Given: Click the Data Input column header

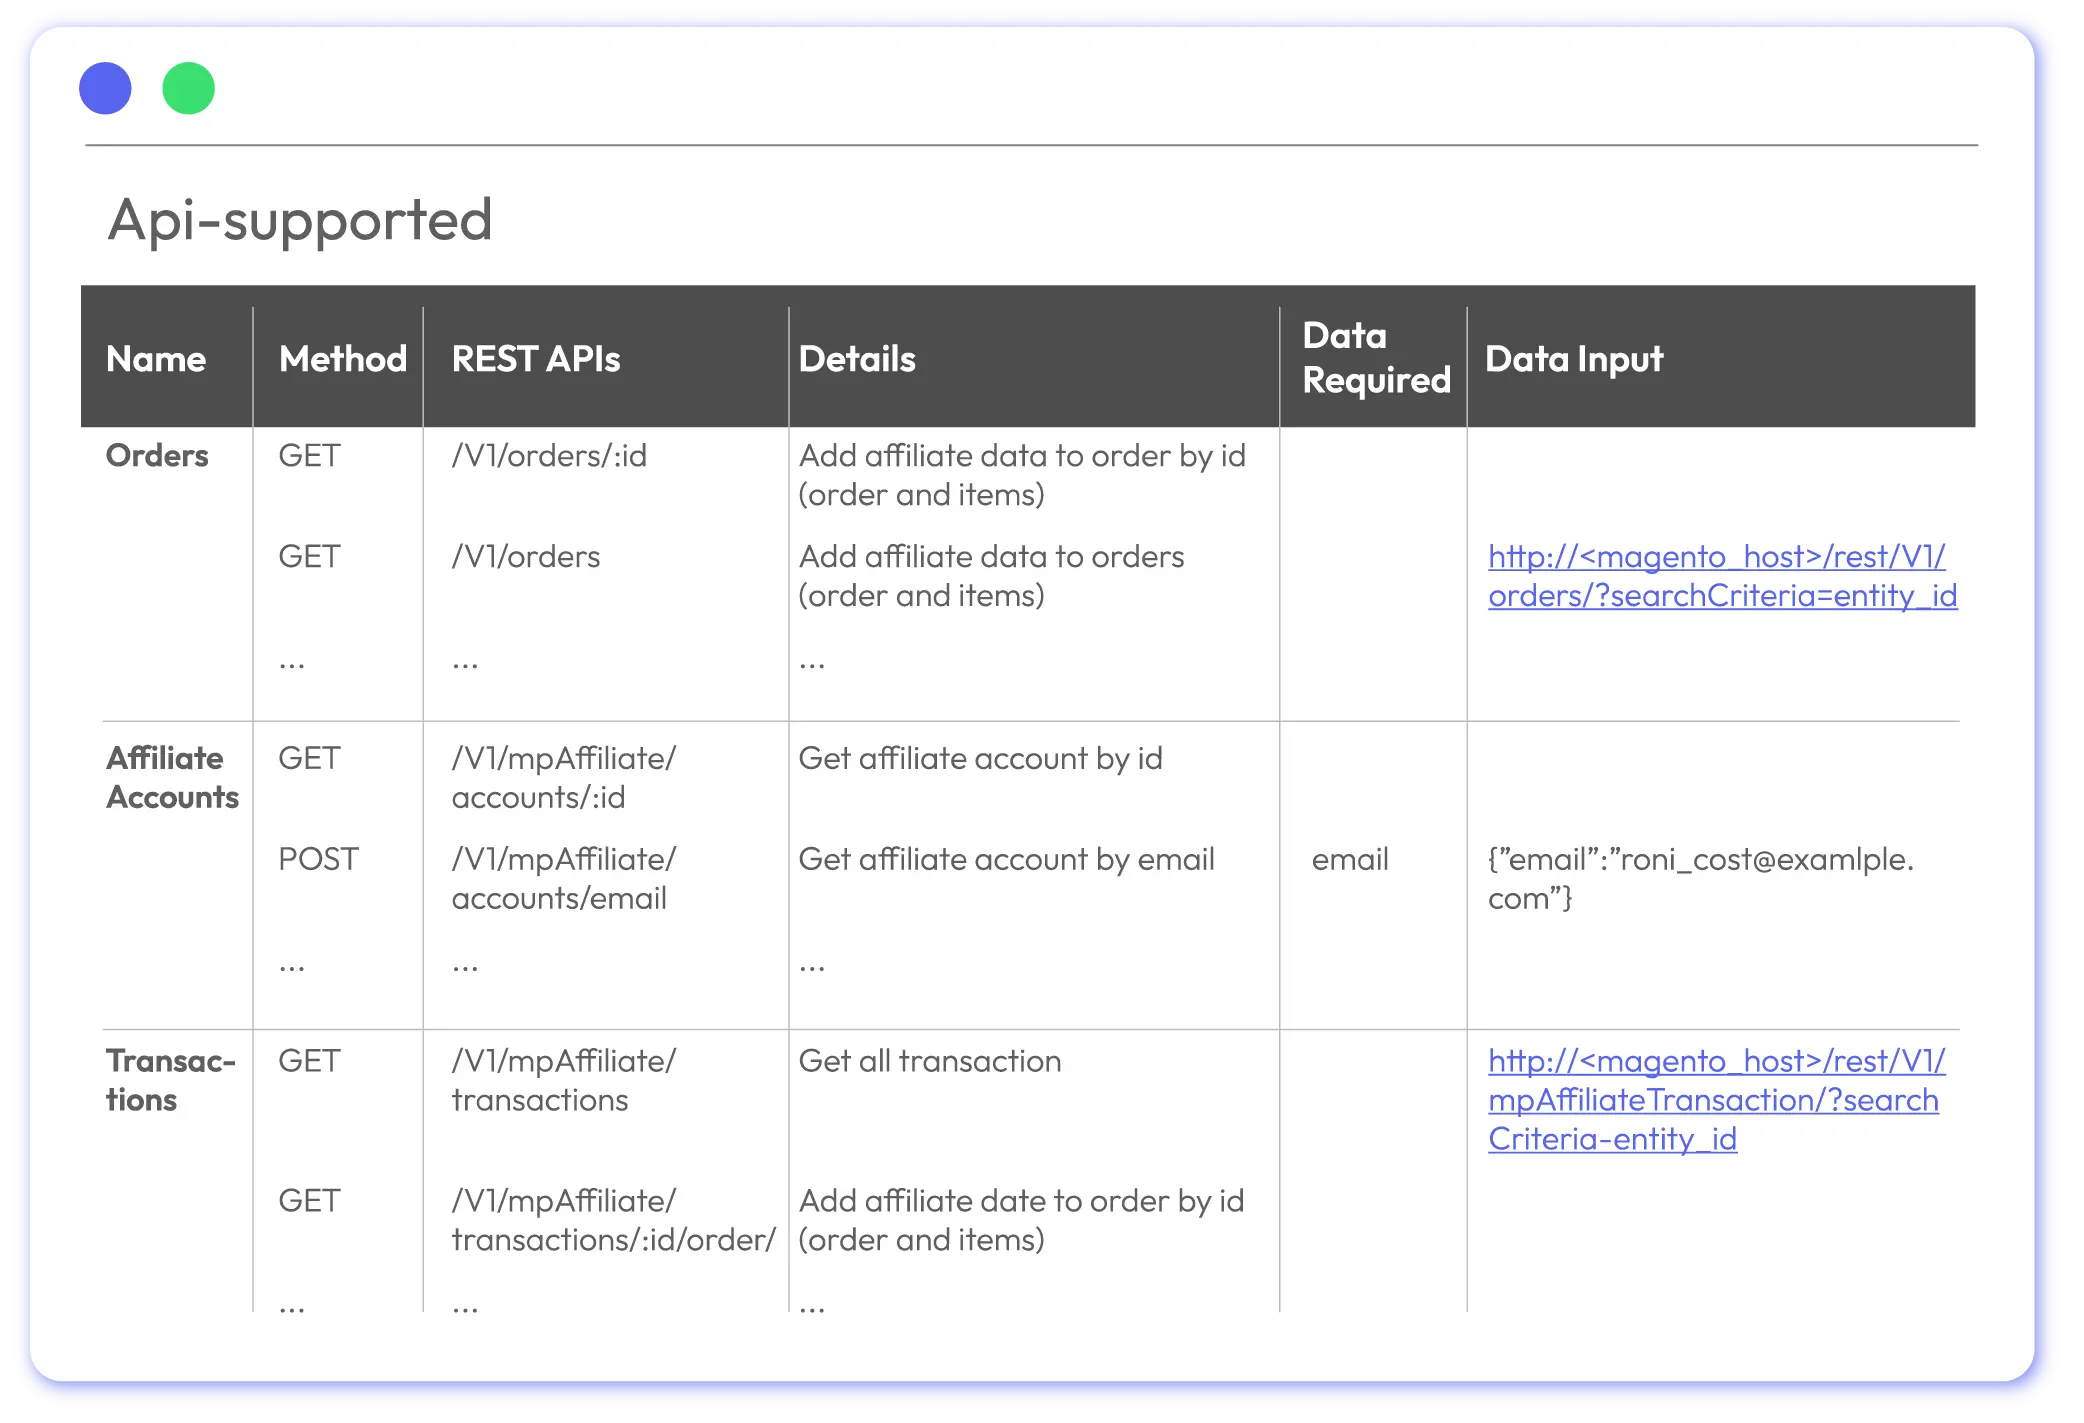Looking at the screenshot, I should coord(1574,359).
